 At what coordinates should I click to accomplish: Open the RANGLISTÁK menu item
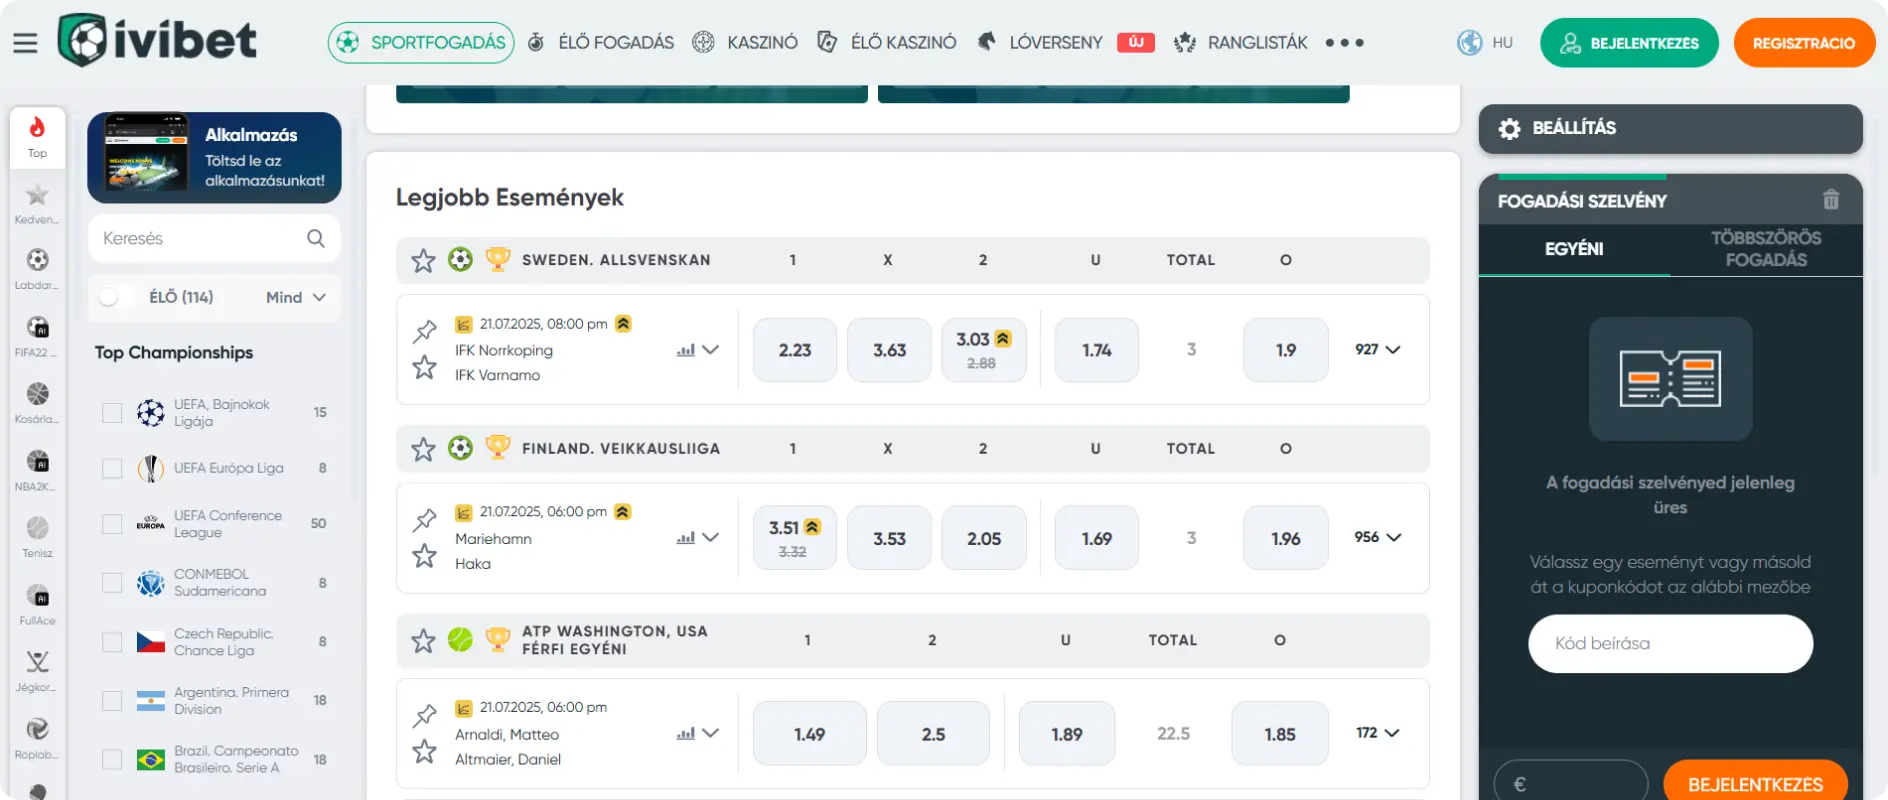coord(1241,43)
